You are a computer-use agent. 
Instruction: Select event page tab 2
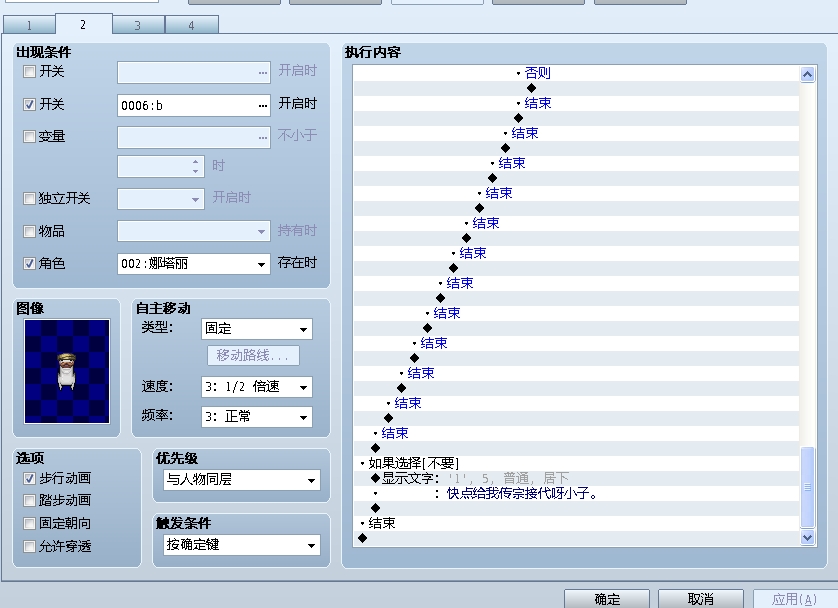[x=83, y=25]
